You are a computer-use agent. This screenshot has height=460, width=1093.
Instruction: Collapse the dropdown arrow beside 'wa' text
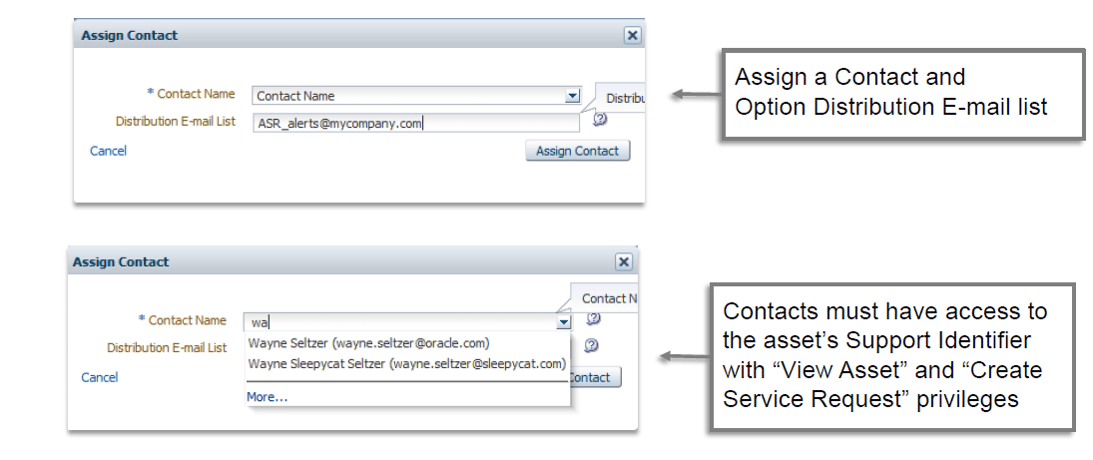pos(564,322)
